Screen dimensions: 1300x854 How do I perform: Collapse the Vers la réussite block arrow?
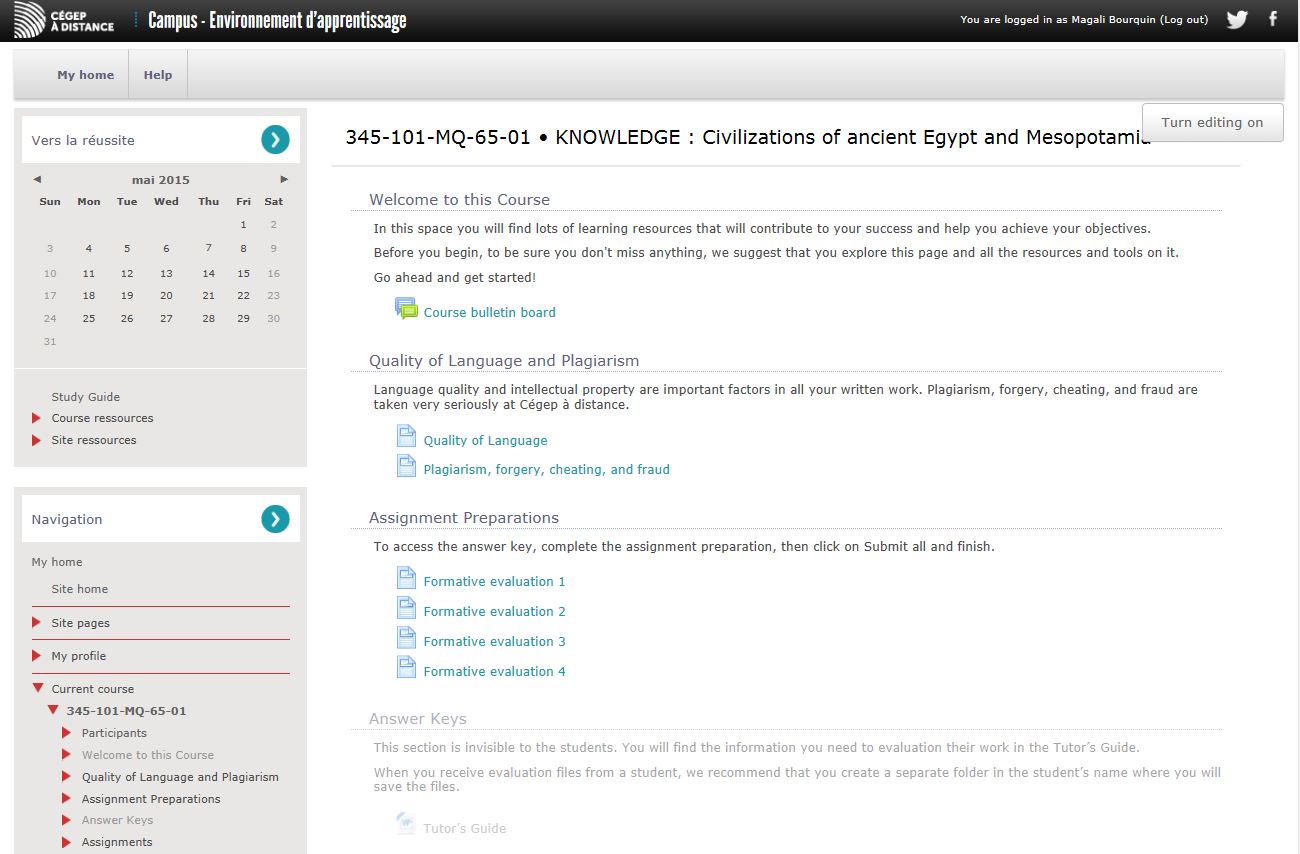tap(275, 140)
